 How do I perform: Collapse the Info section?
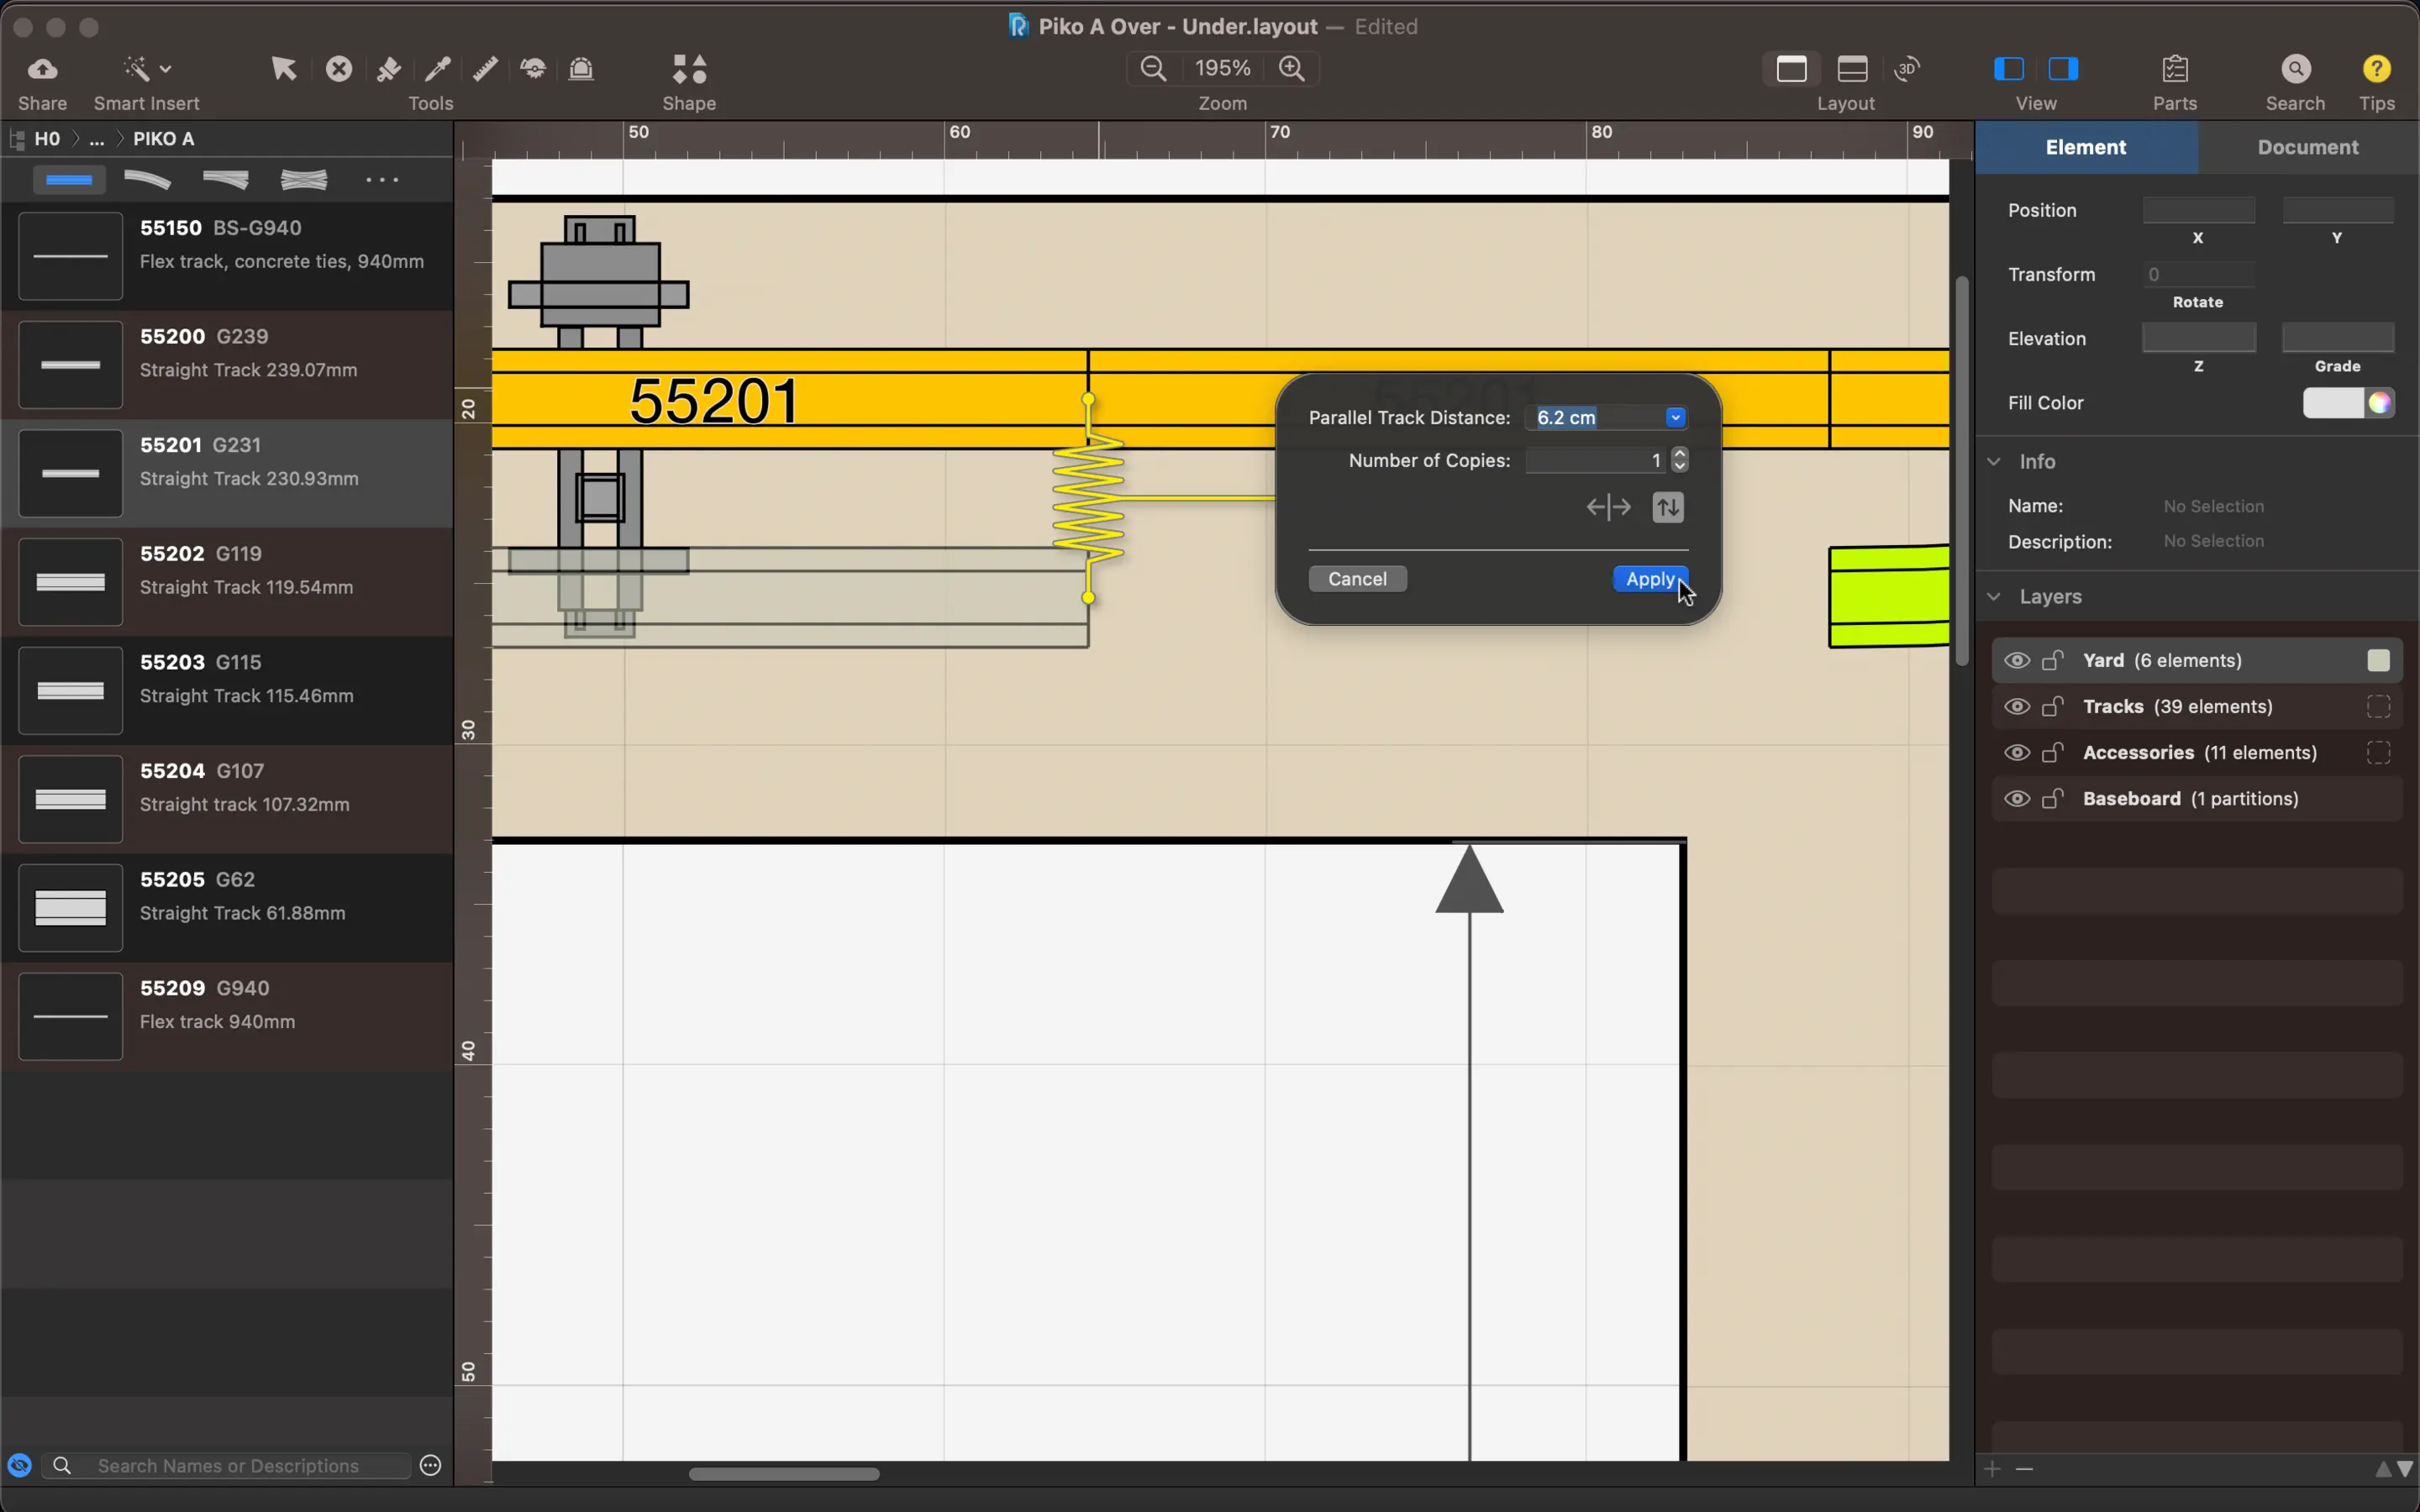[x=1994, y=461]
